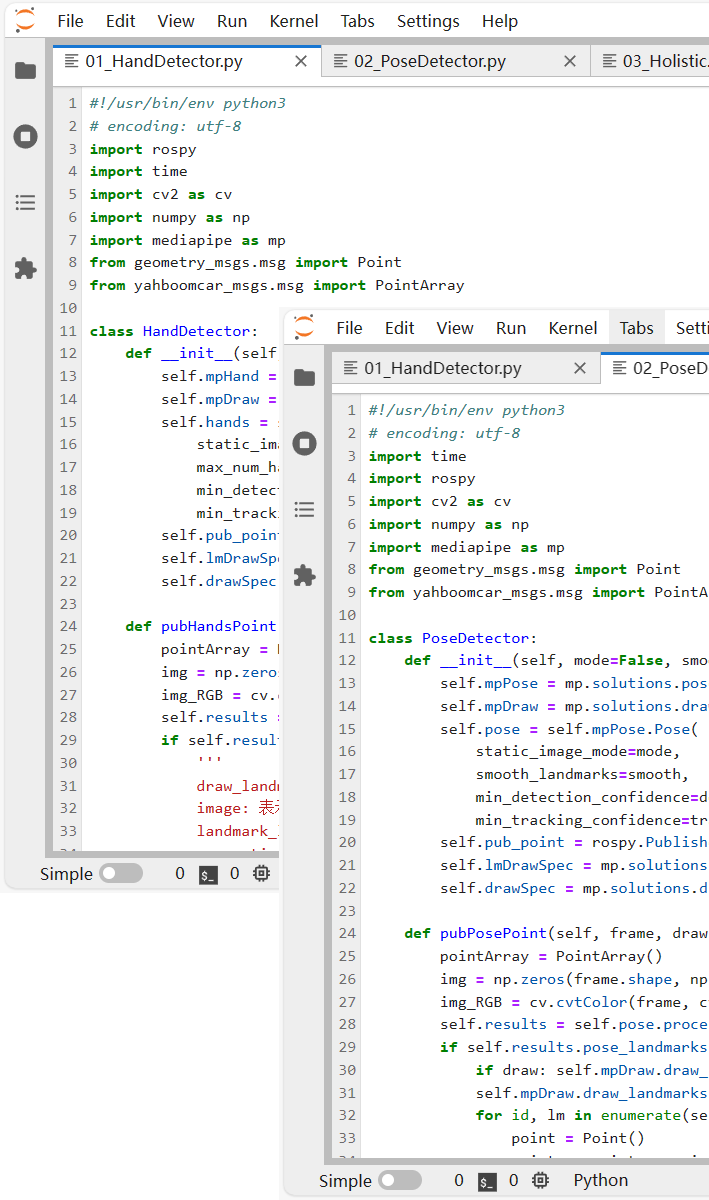Open Tabs menu in back window
Image resolution: width=709 pixels, height=1200 pixels.
click(x=358, y=21)
